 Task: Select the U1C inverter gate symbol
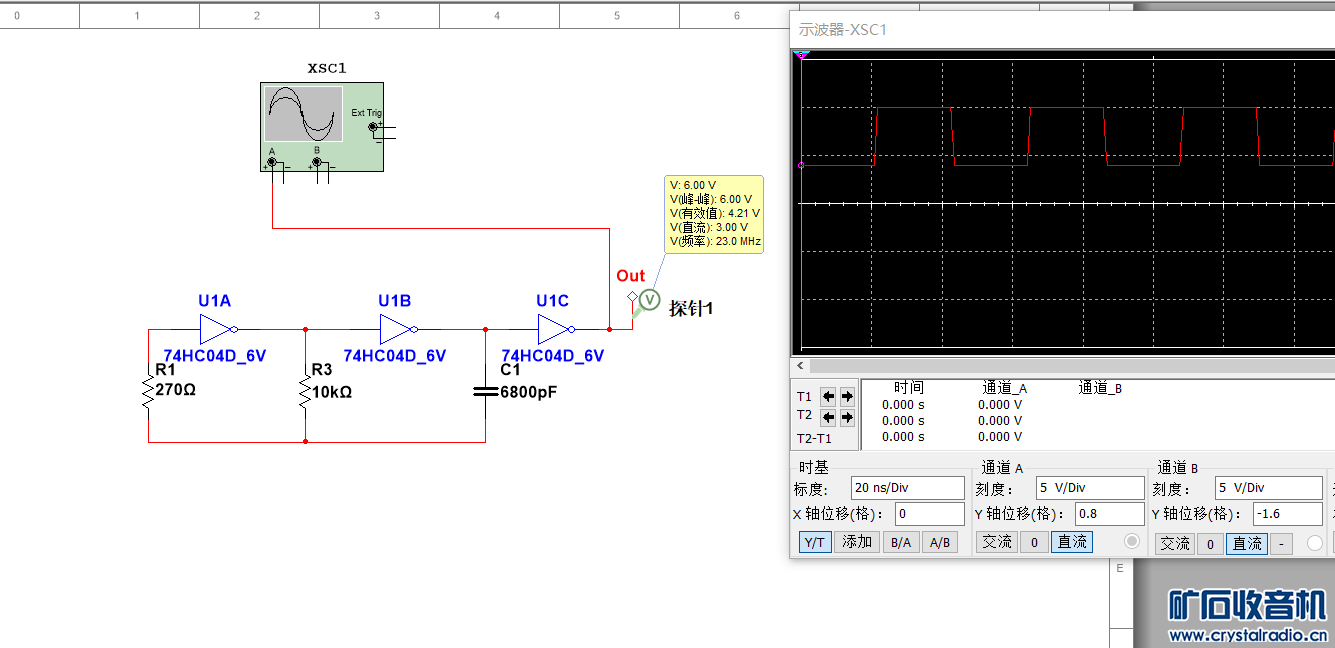coord(554,329)
